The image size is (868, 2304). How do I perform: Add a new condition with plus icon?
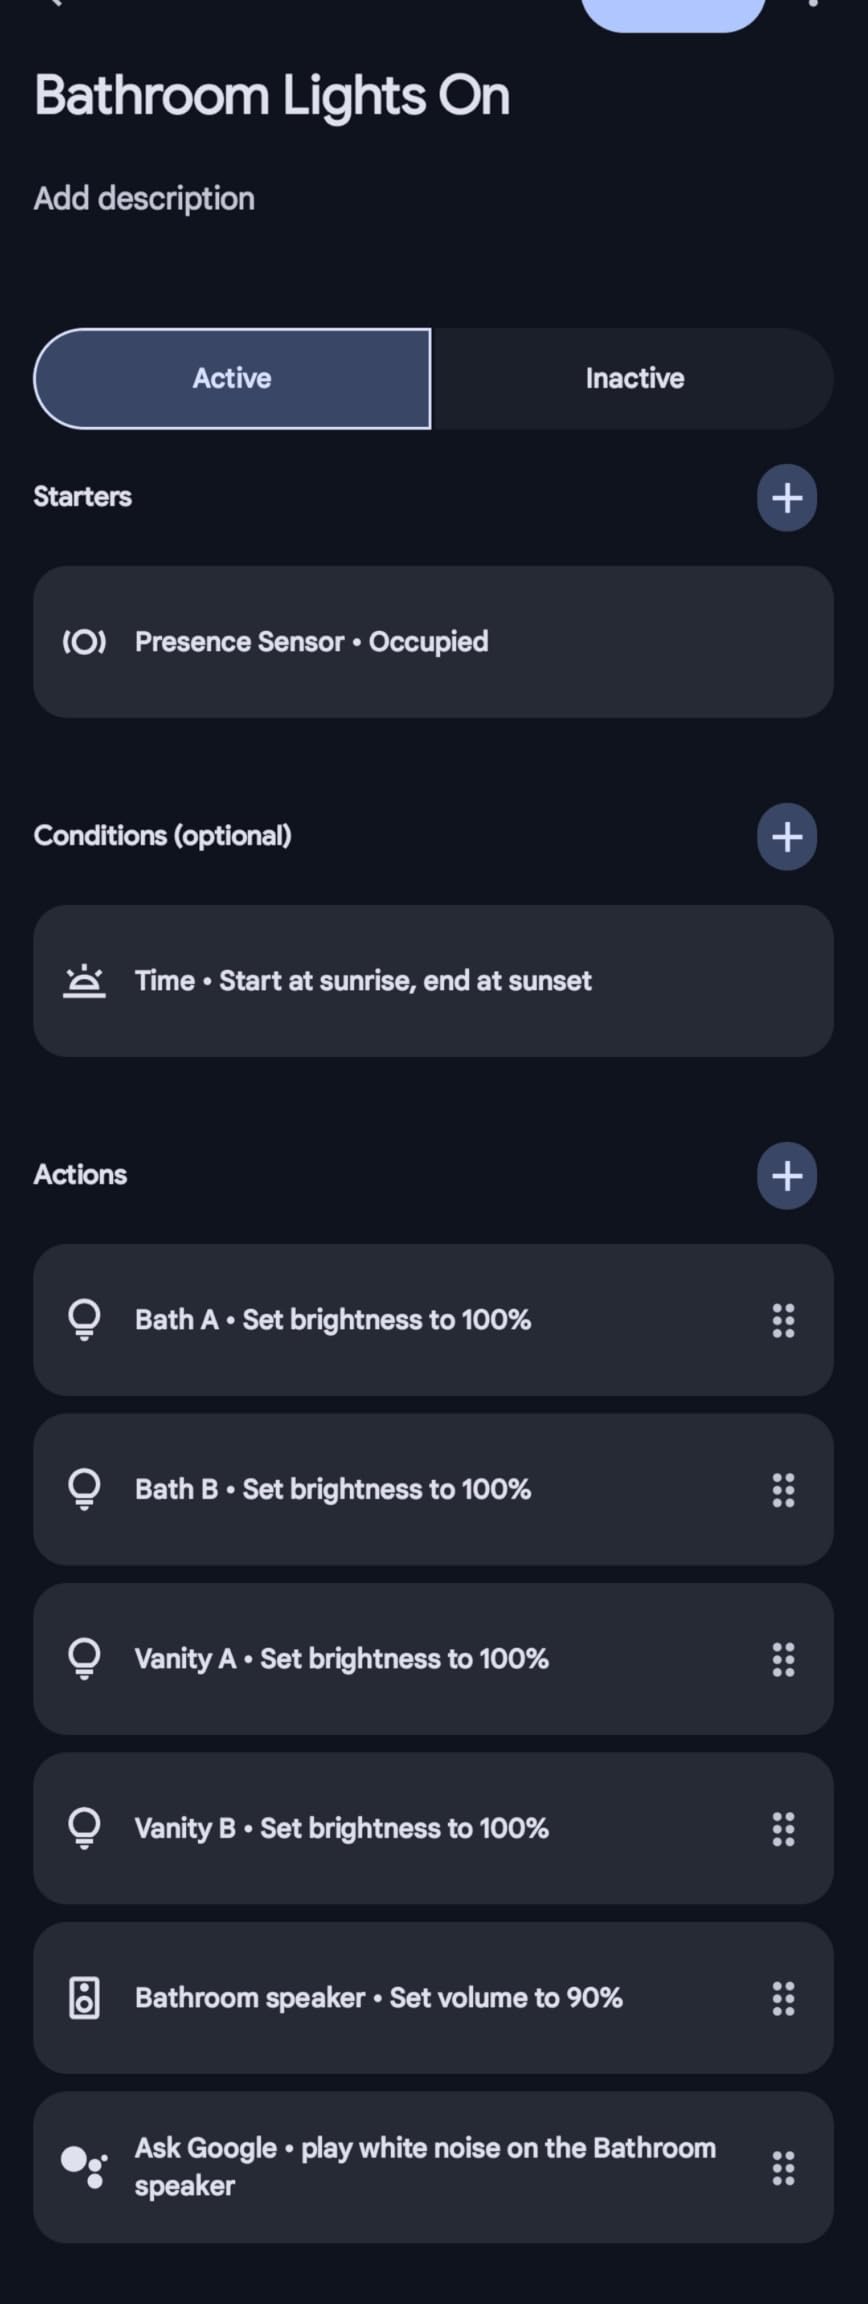786,836
